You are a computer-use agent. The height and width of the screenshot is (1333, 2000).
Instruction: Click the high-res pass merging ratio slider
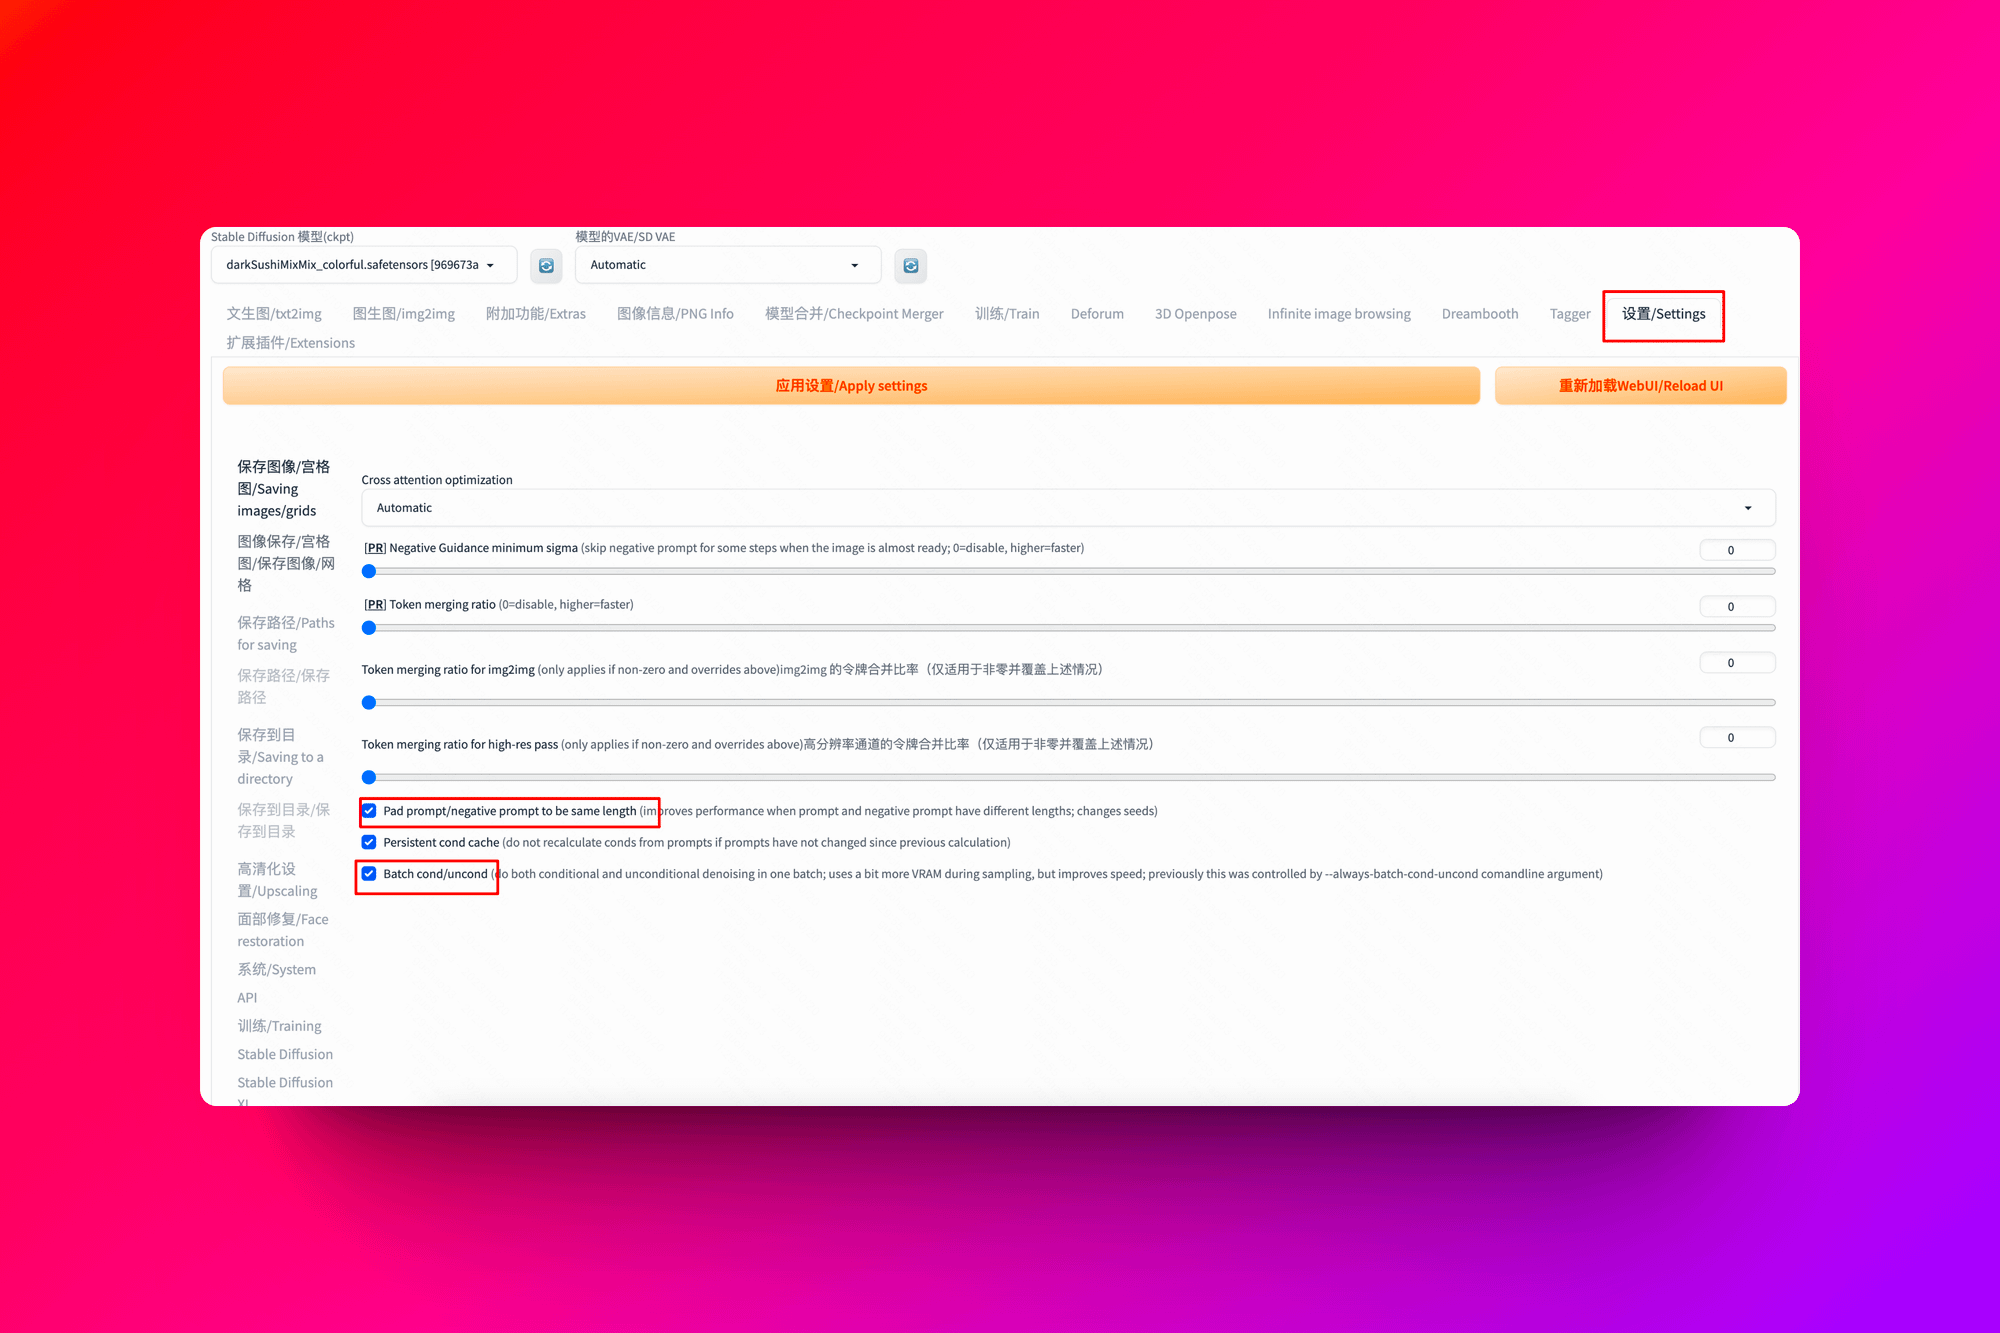click(x=1067, y=777)
